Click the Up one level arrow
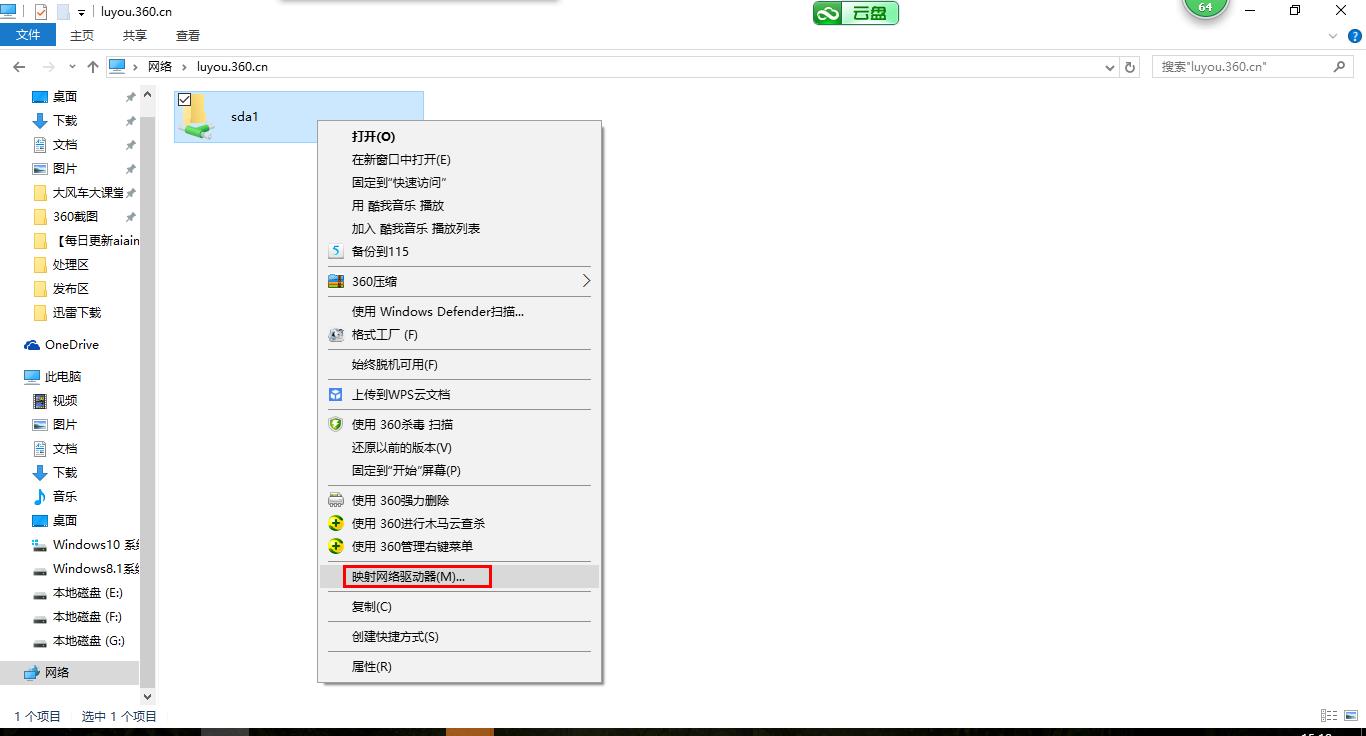Image resolution: width=1366 pixels, height=736 pixels. point(93,67)
